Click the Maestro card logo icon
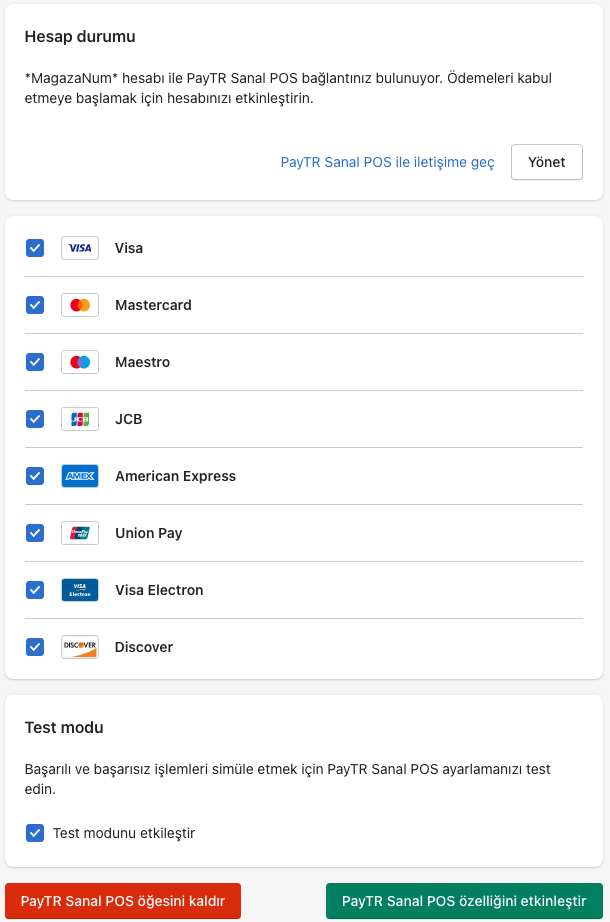Image resolution: width=610 pixels, height=922 pixels. click(80, 362)
